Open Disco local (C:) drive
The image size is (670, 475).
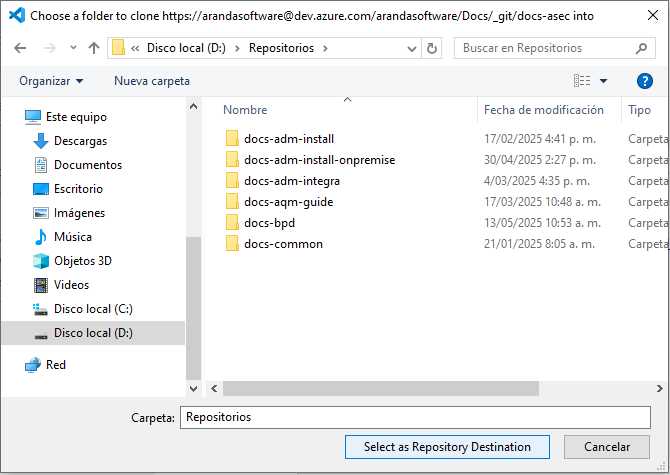[93, 309]
